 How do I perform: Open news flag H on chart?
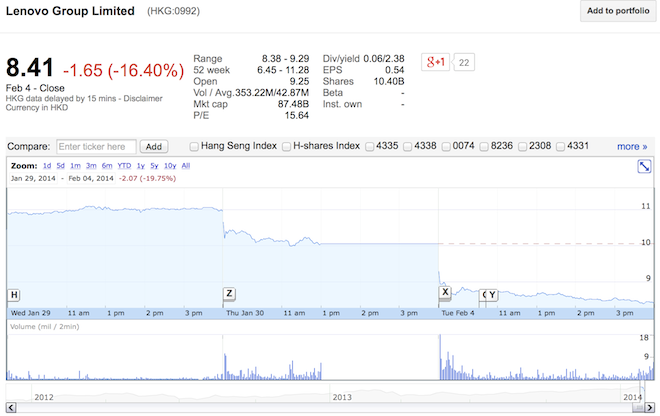14,295
